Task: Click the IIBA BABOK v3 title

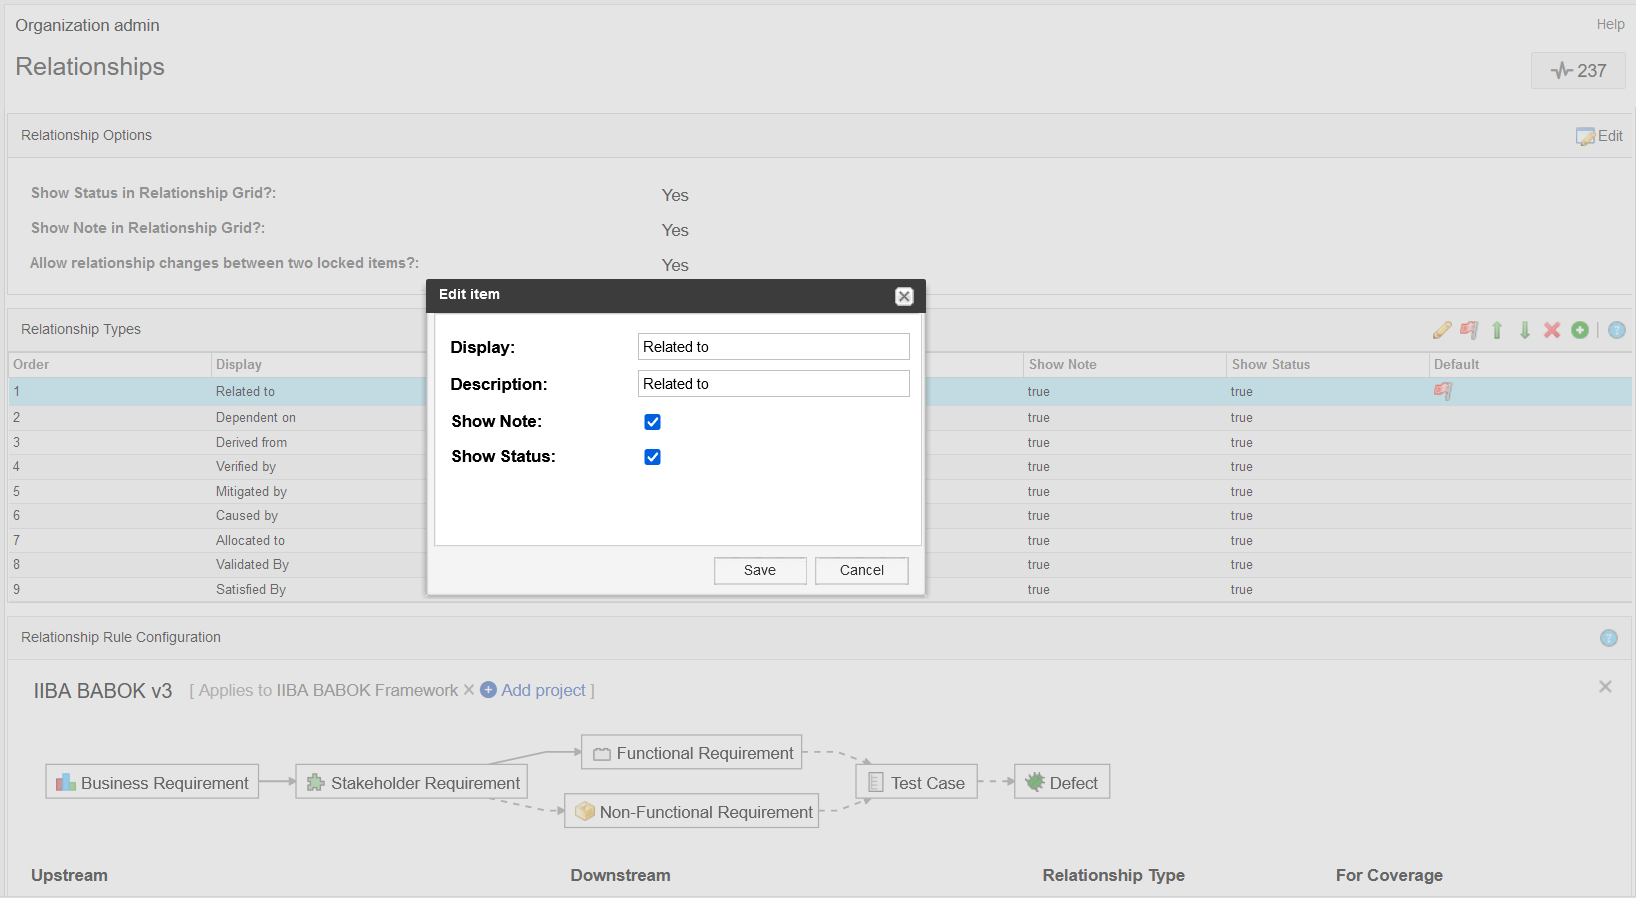Action: click(x=103, y=691)
